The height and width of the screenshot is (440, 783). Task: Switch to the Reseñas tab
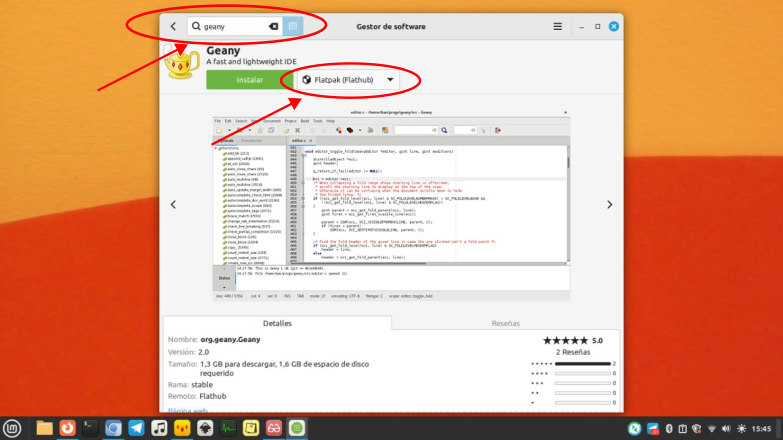[505, 323]
